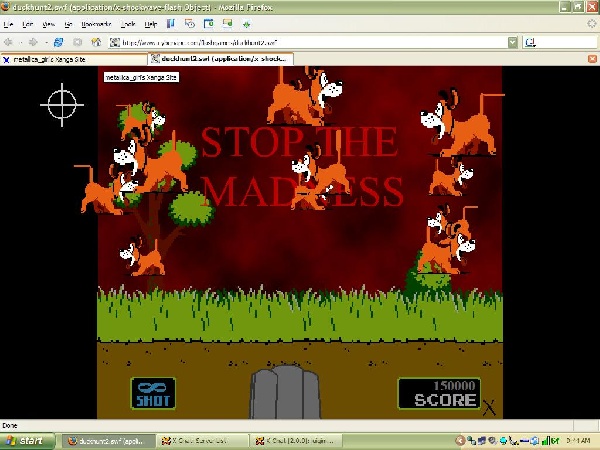This screenshot has height=450, width=600.
Task: Expand hidden system tray icons arrow
Action: [x=461, y=441]
